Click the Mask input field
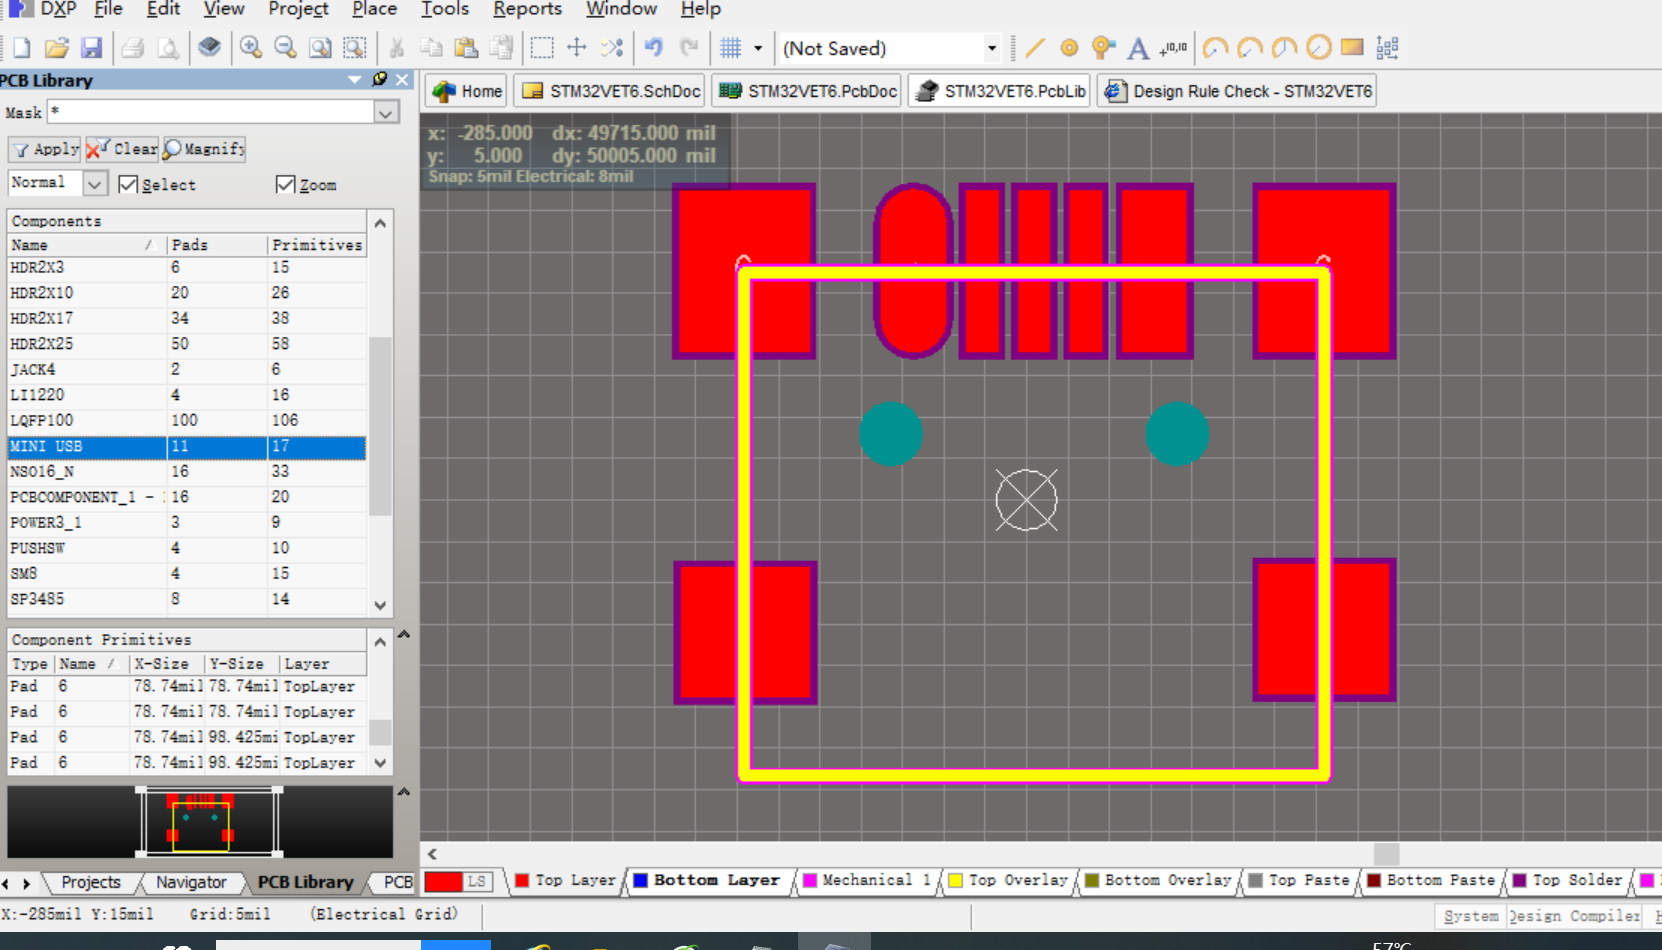 click(211, 113)
